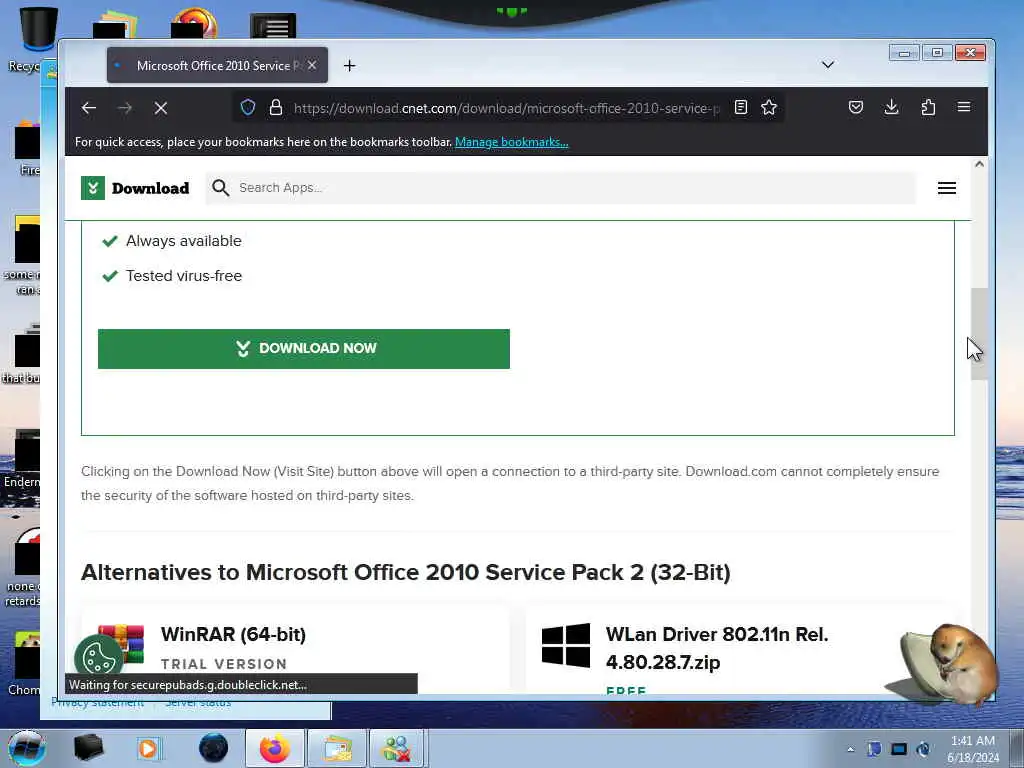Click the Windows logo of WLan Driver

pos(566,645)
